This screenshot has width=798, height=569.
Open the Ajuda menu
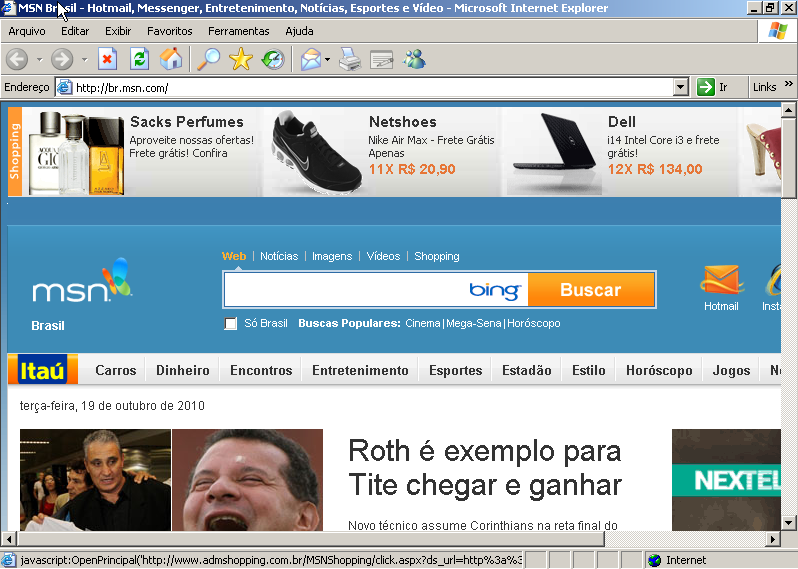click(x=299, y=32)
